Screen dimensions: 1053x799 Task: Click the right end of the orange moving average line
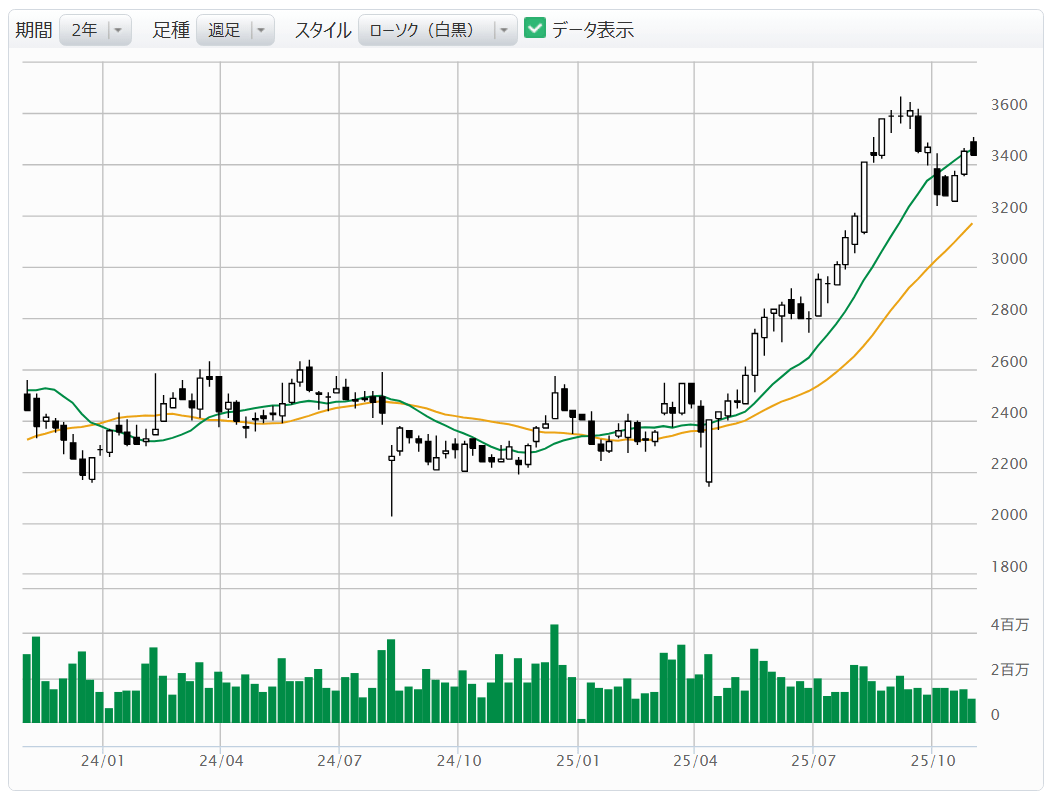971,224
